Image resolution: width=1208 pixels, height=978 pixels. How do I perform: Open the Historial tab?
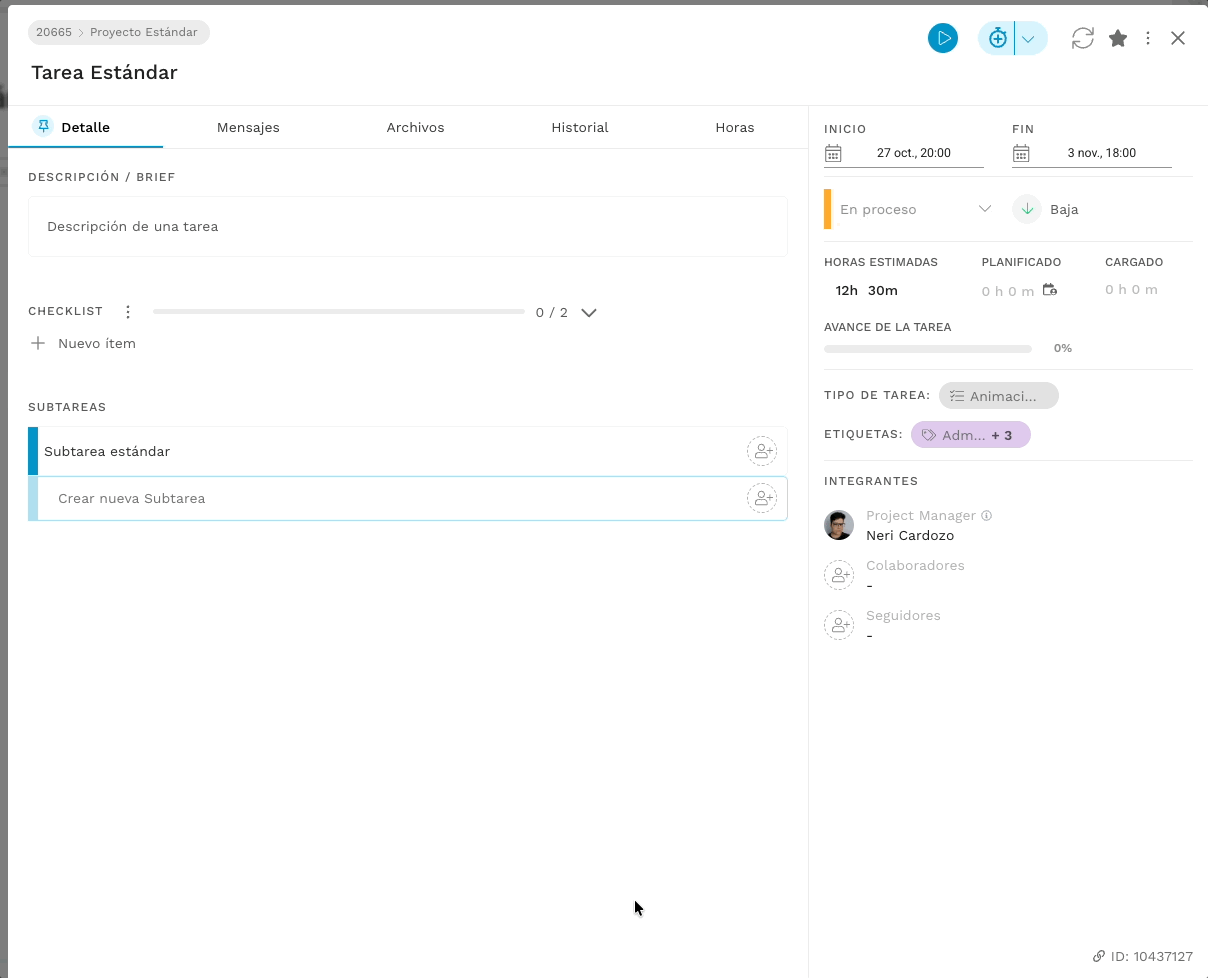[580, 127]
